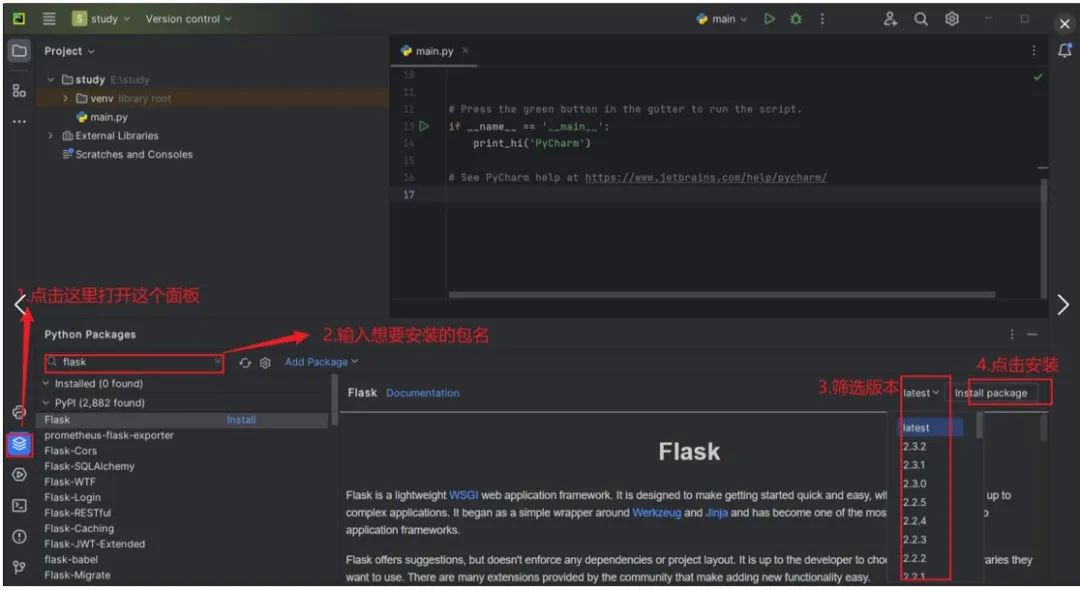
Task: Expand the venv folder
Action: click(x=65, y=98)
